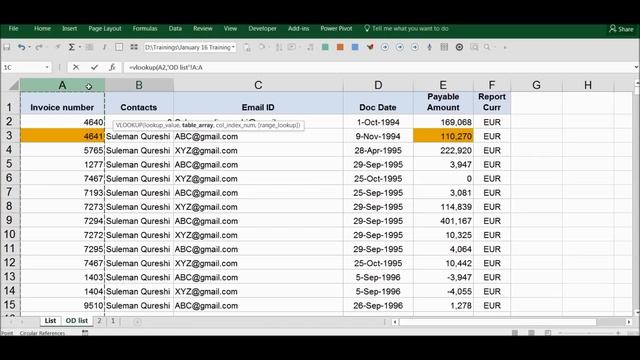This screenshot has height=360, width=640.
Task: Click the first circled arrow toolbar icon
Action: tap(384, 47)
